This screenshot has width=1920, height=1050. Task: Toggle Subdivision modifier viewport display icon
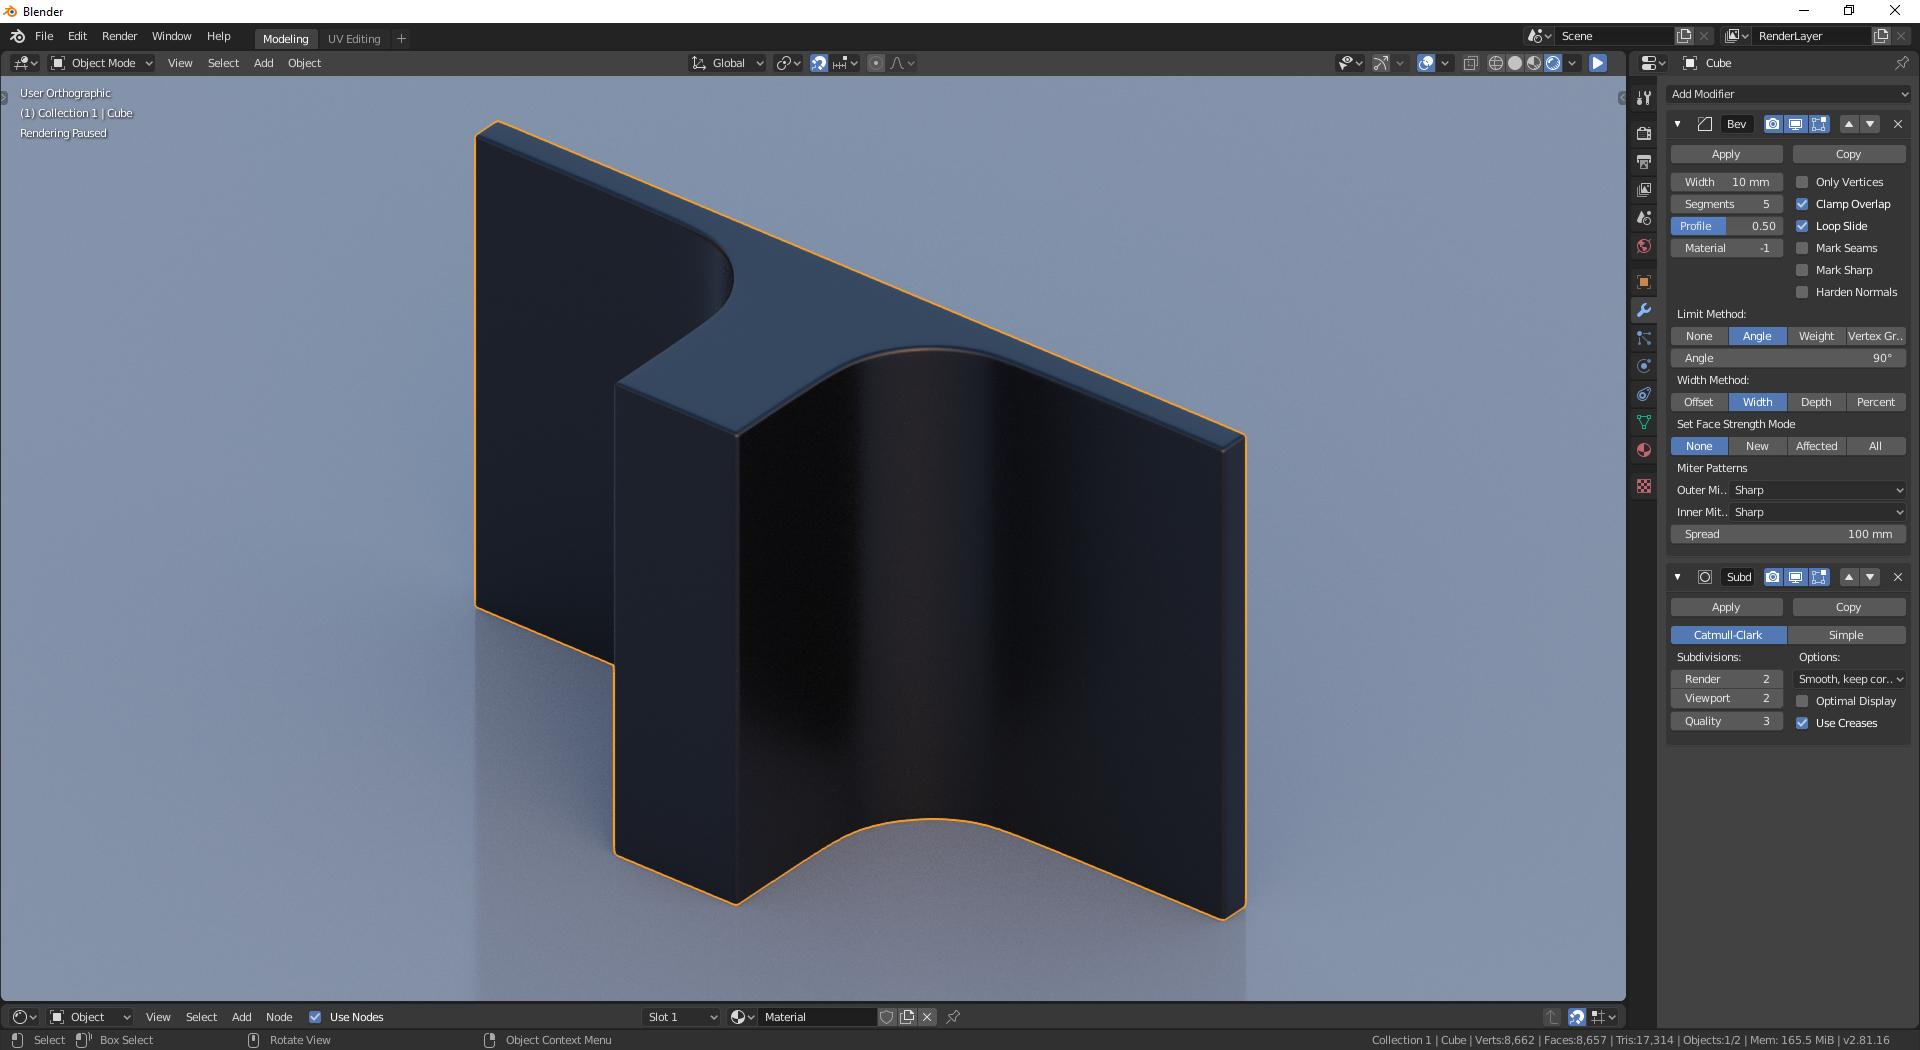pos(1795,577)
